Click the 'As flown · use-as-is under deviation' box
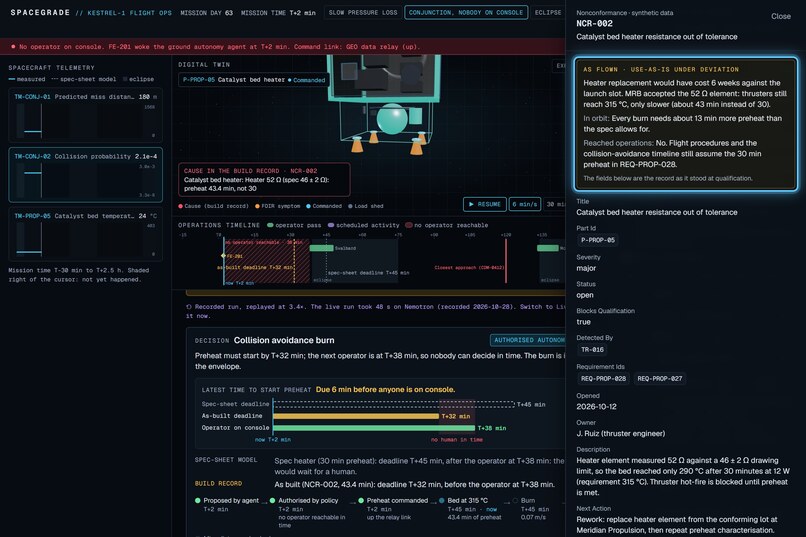The image size is (806, 537). (x=686, y=124)
